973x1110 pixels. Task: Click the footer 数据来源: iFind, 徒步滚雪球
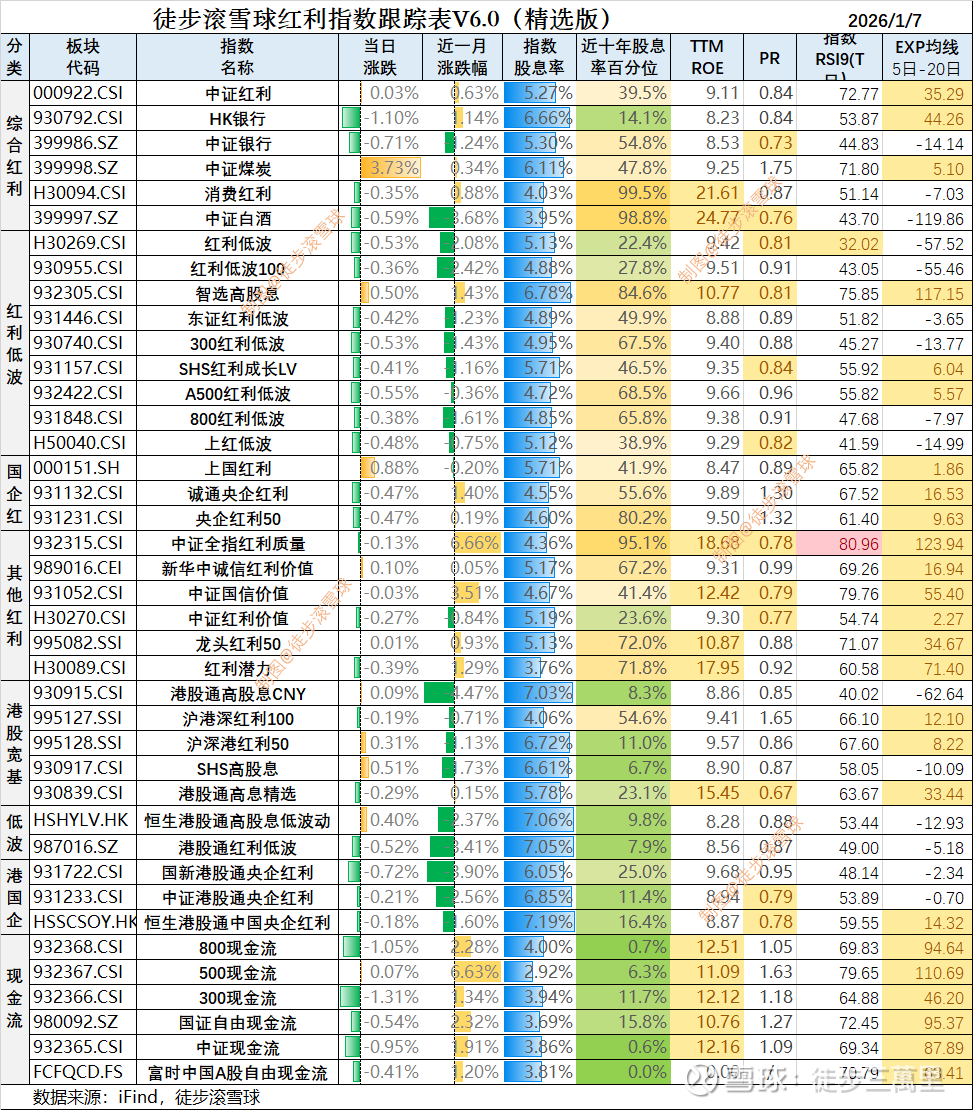(x=147, y=1097)
